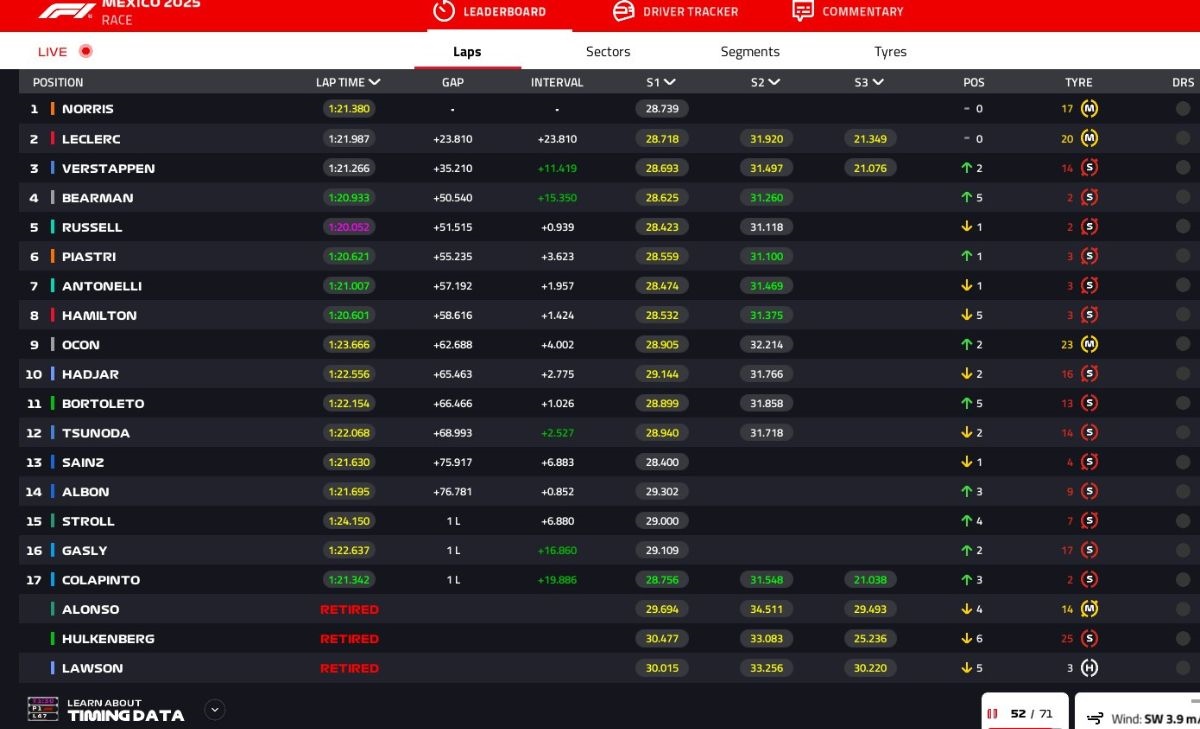Toggle the LIVE indicator
Screen dimensions: 1200x729
click(85, 52)
